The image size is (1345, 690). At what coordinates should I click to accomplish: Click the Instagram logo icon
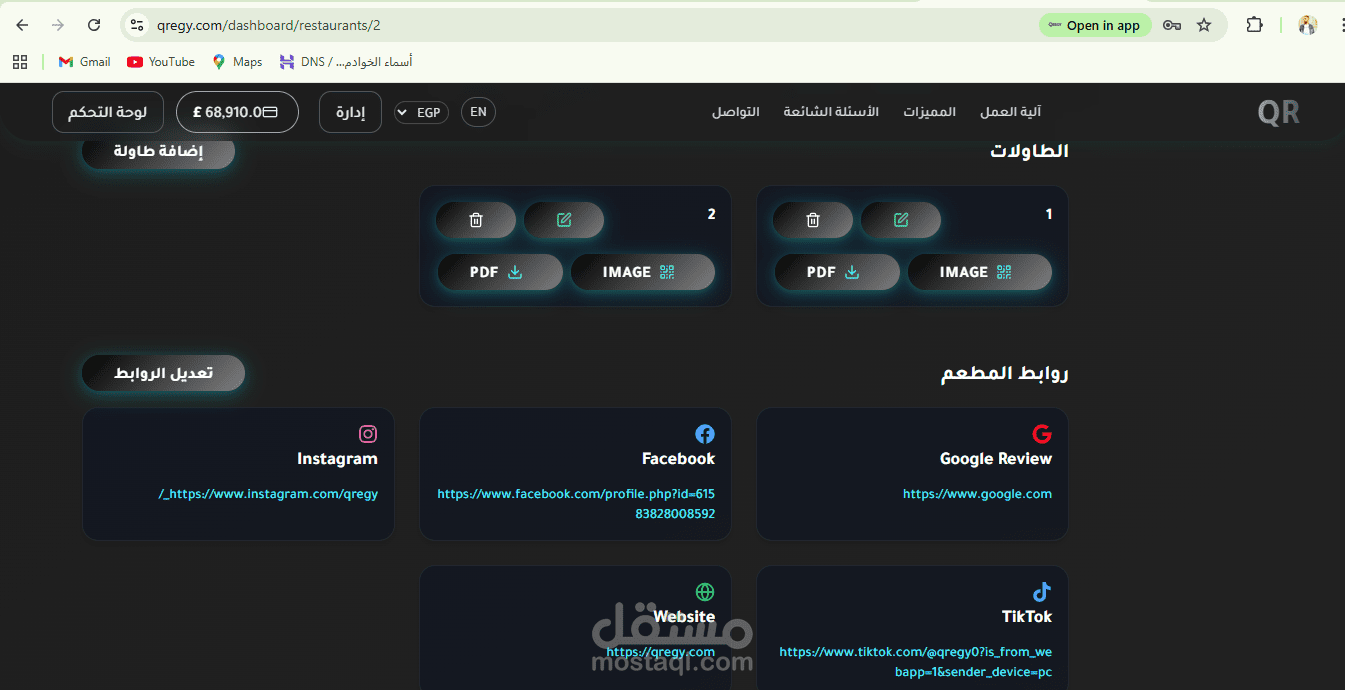[368, 434]
